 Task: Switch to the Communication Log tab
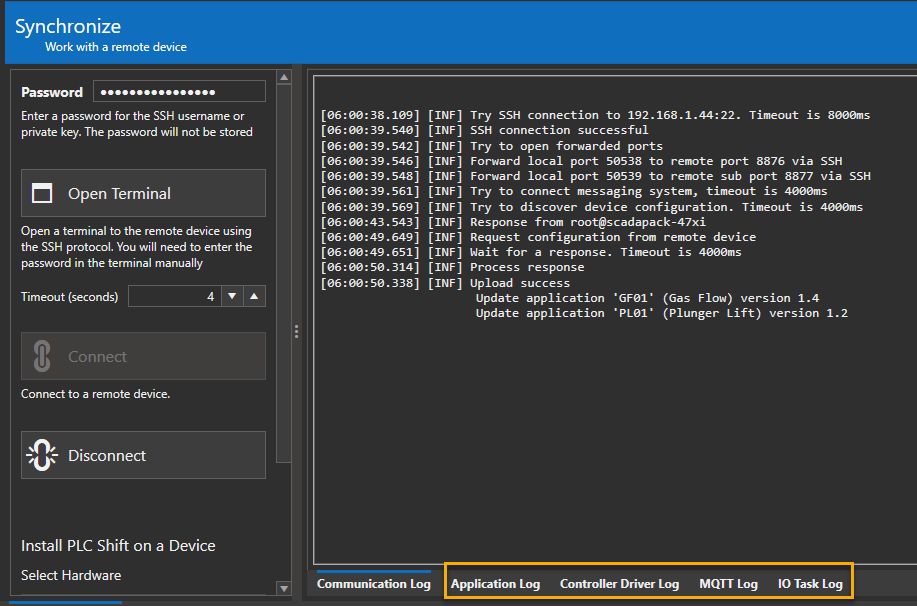click(x=374, y=584)
